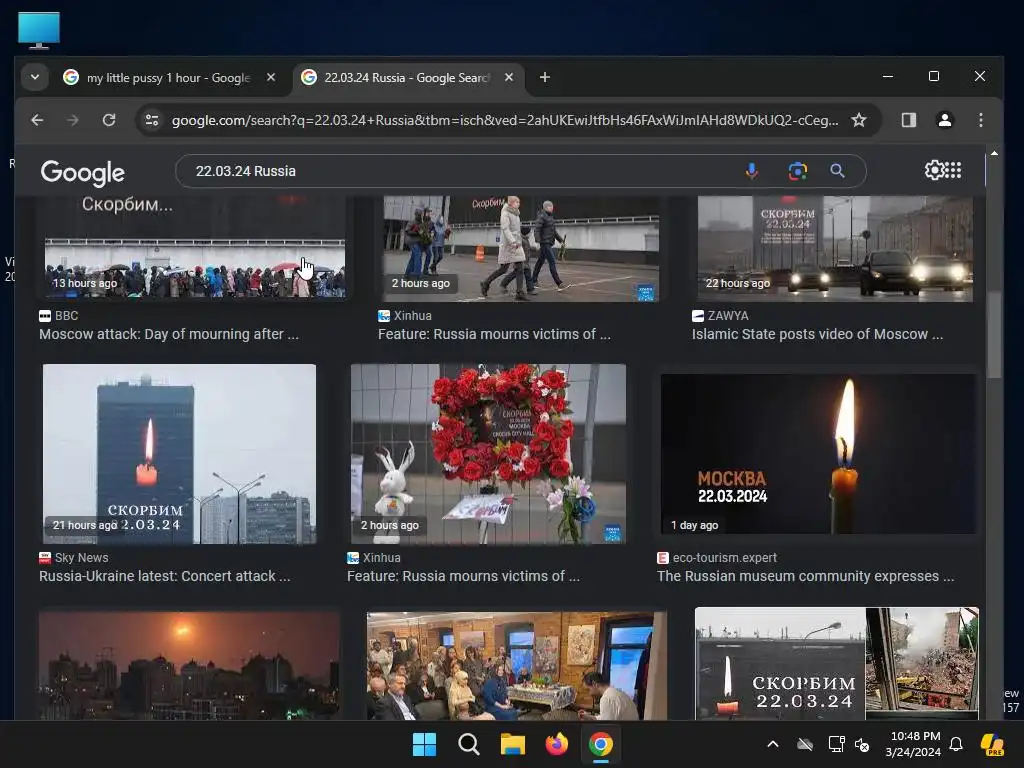Open Windows taskbar search
Viewport: 1024px width, 768px height.
[x=468, y=744]
